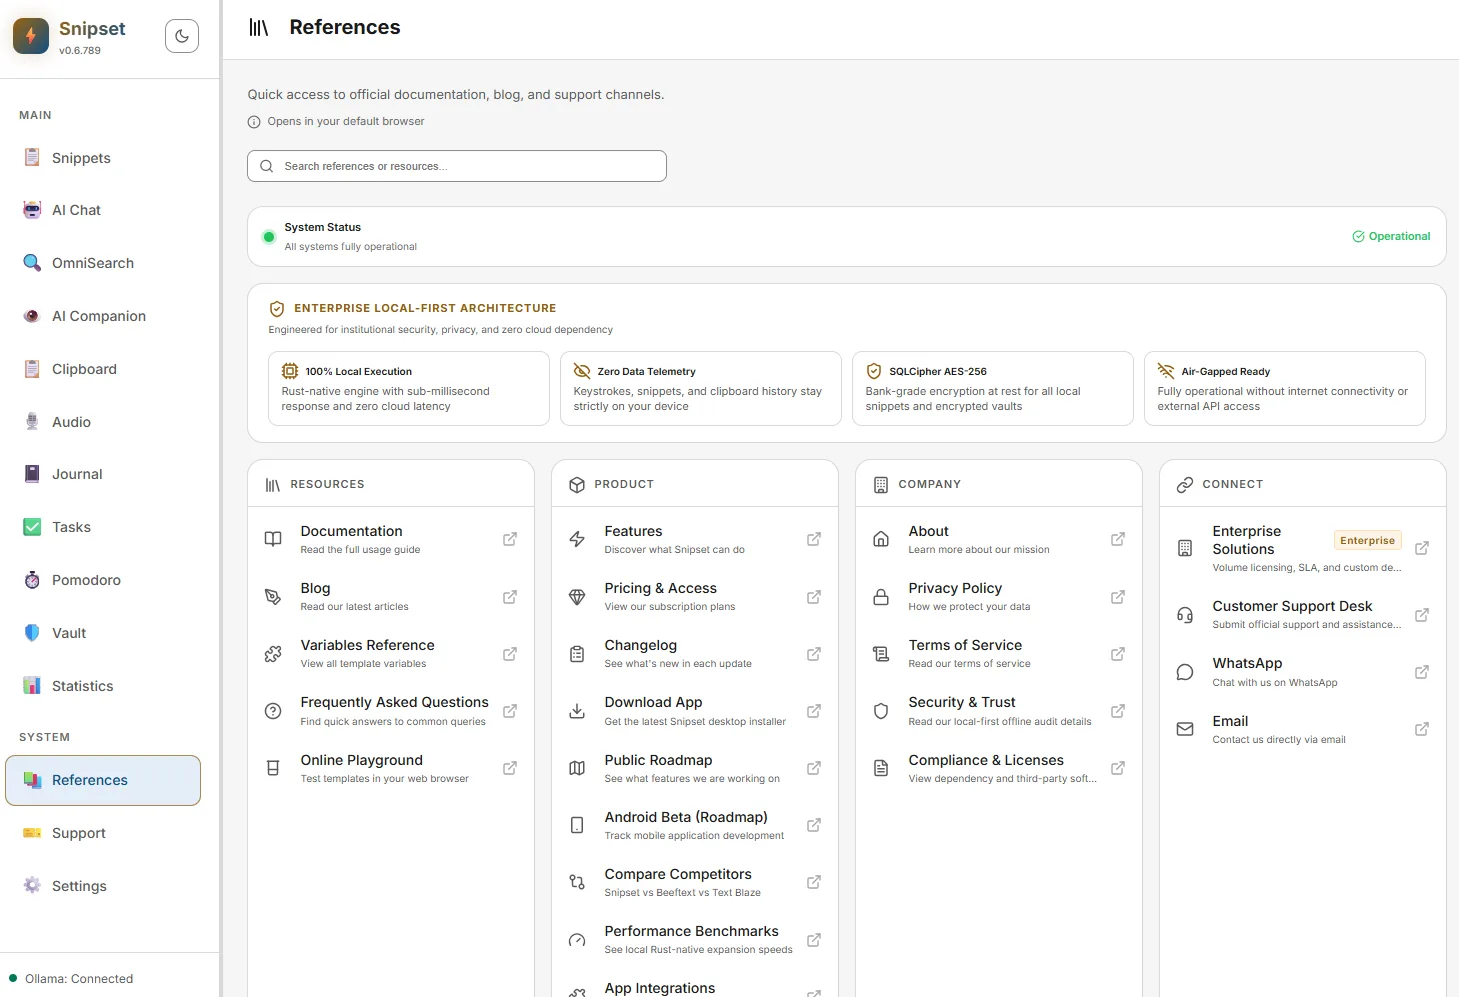Click external link icon for Blog
This screenshot has width=1459, height=997.
coord(510,597)
